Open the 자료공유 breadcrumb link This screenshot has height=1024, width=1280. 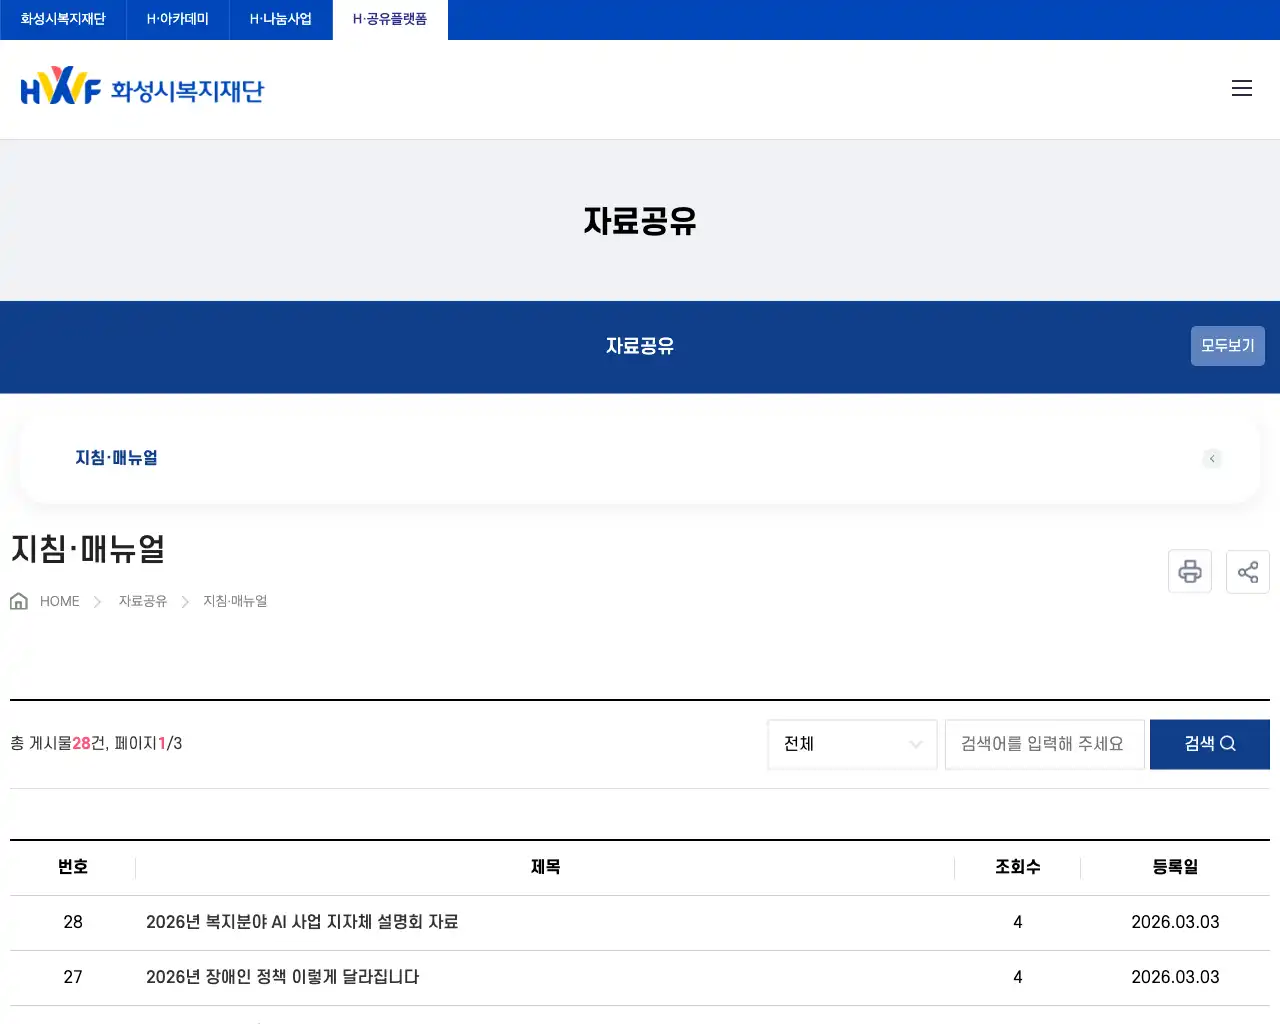[141, 601]
